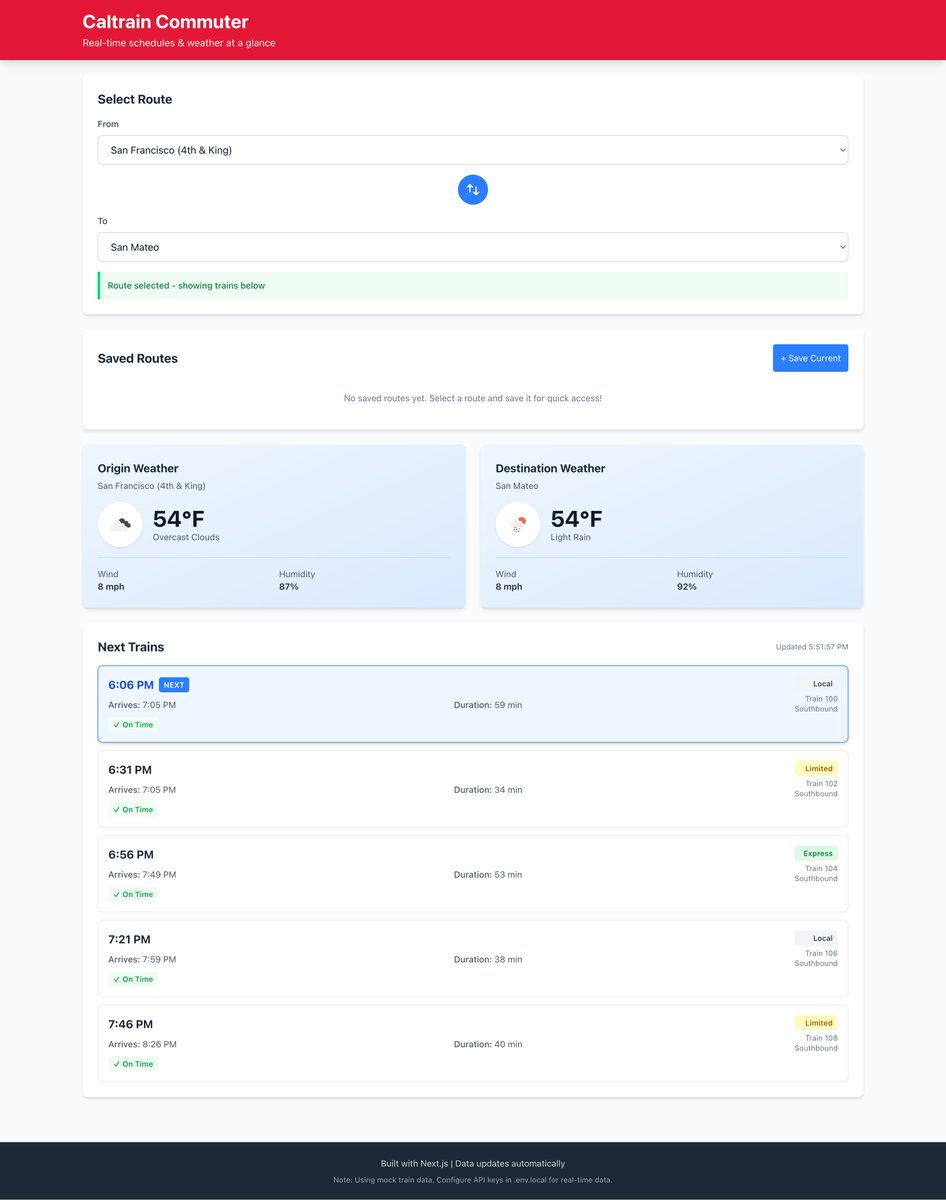Click 'Arrives: 8:26 PM' text
Image resolution: width=946 pixels, height=1200 pixels.
tap(142, 1045)
